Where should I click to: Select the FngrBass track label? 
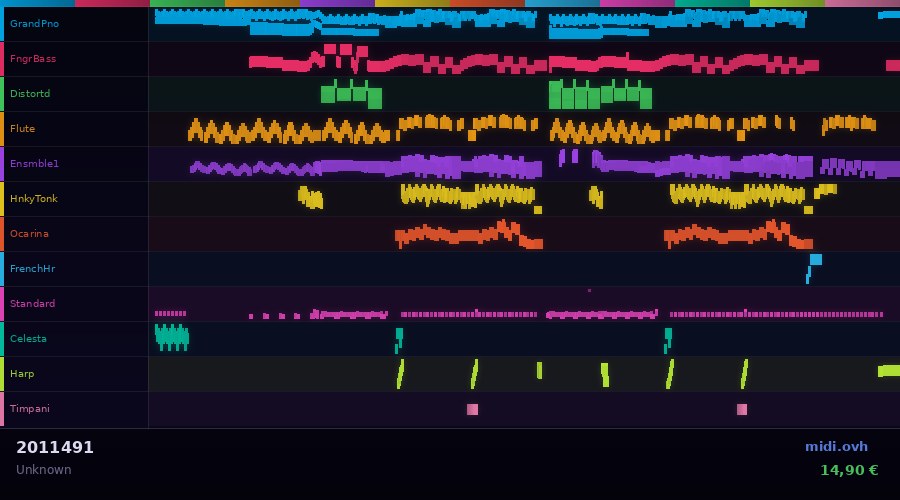click(x=33, y=59)
